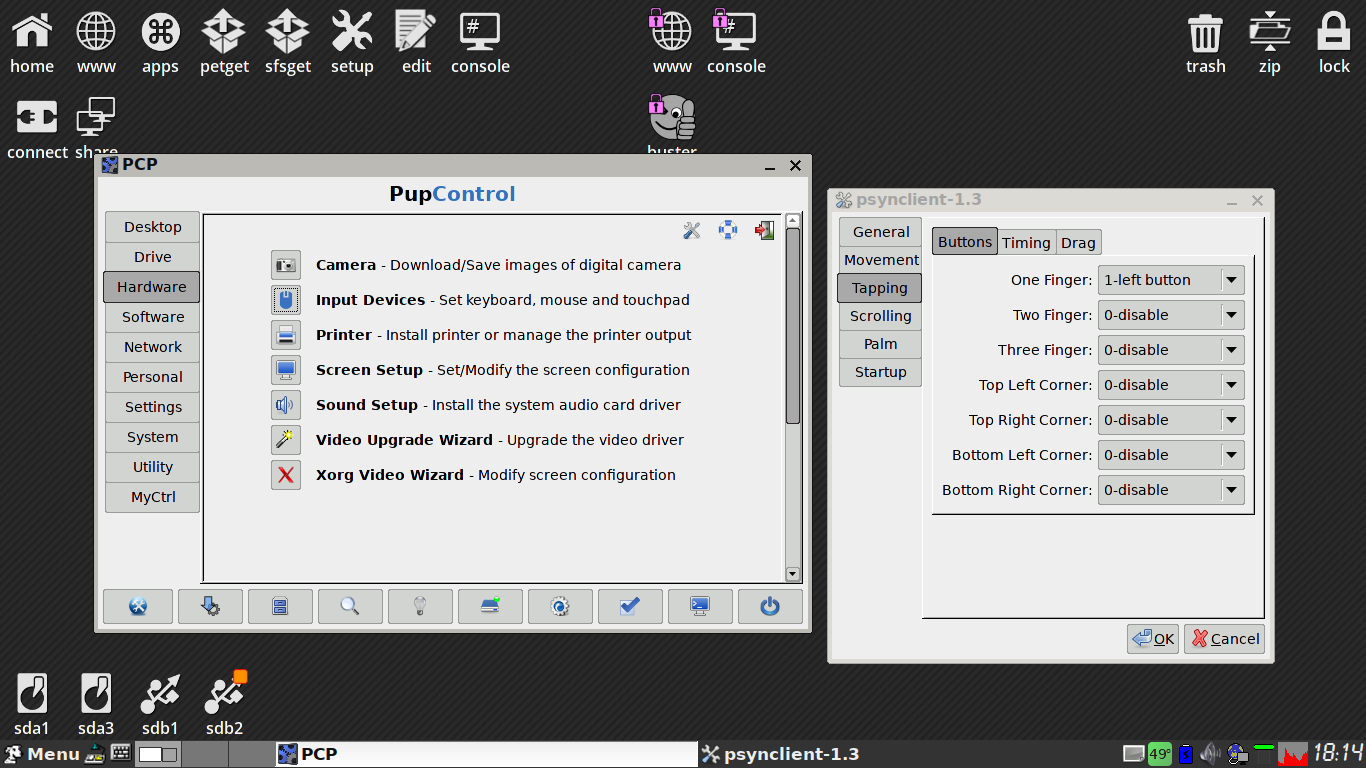
Task: Open the Sound Setup speaker icon
Action: (286, 405)
